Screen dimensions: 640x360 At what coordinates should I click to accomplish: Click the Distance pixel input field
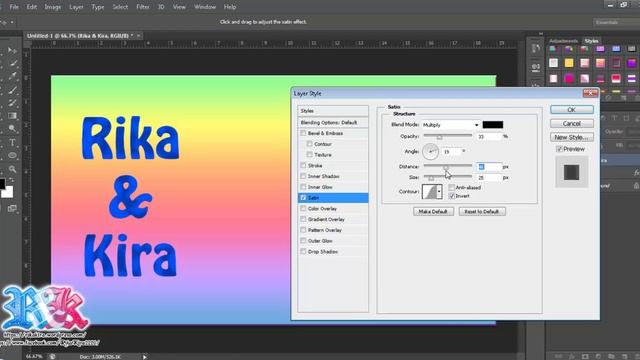(489, 167)
